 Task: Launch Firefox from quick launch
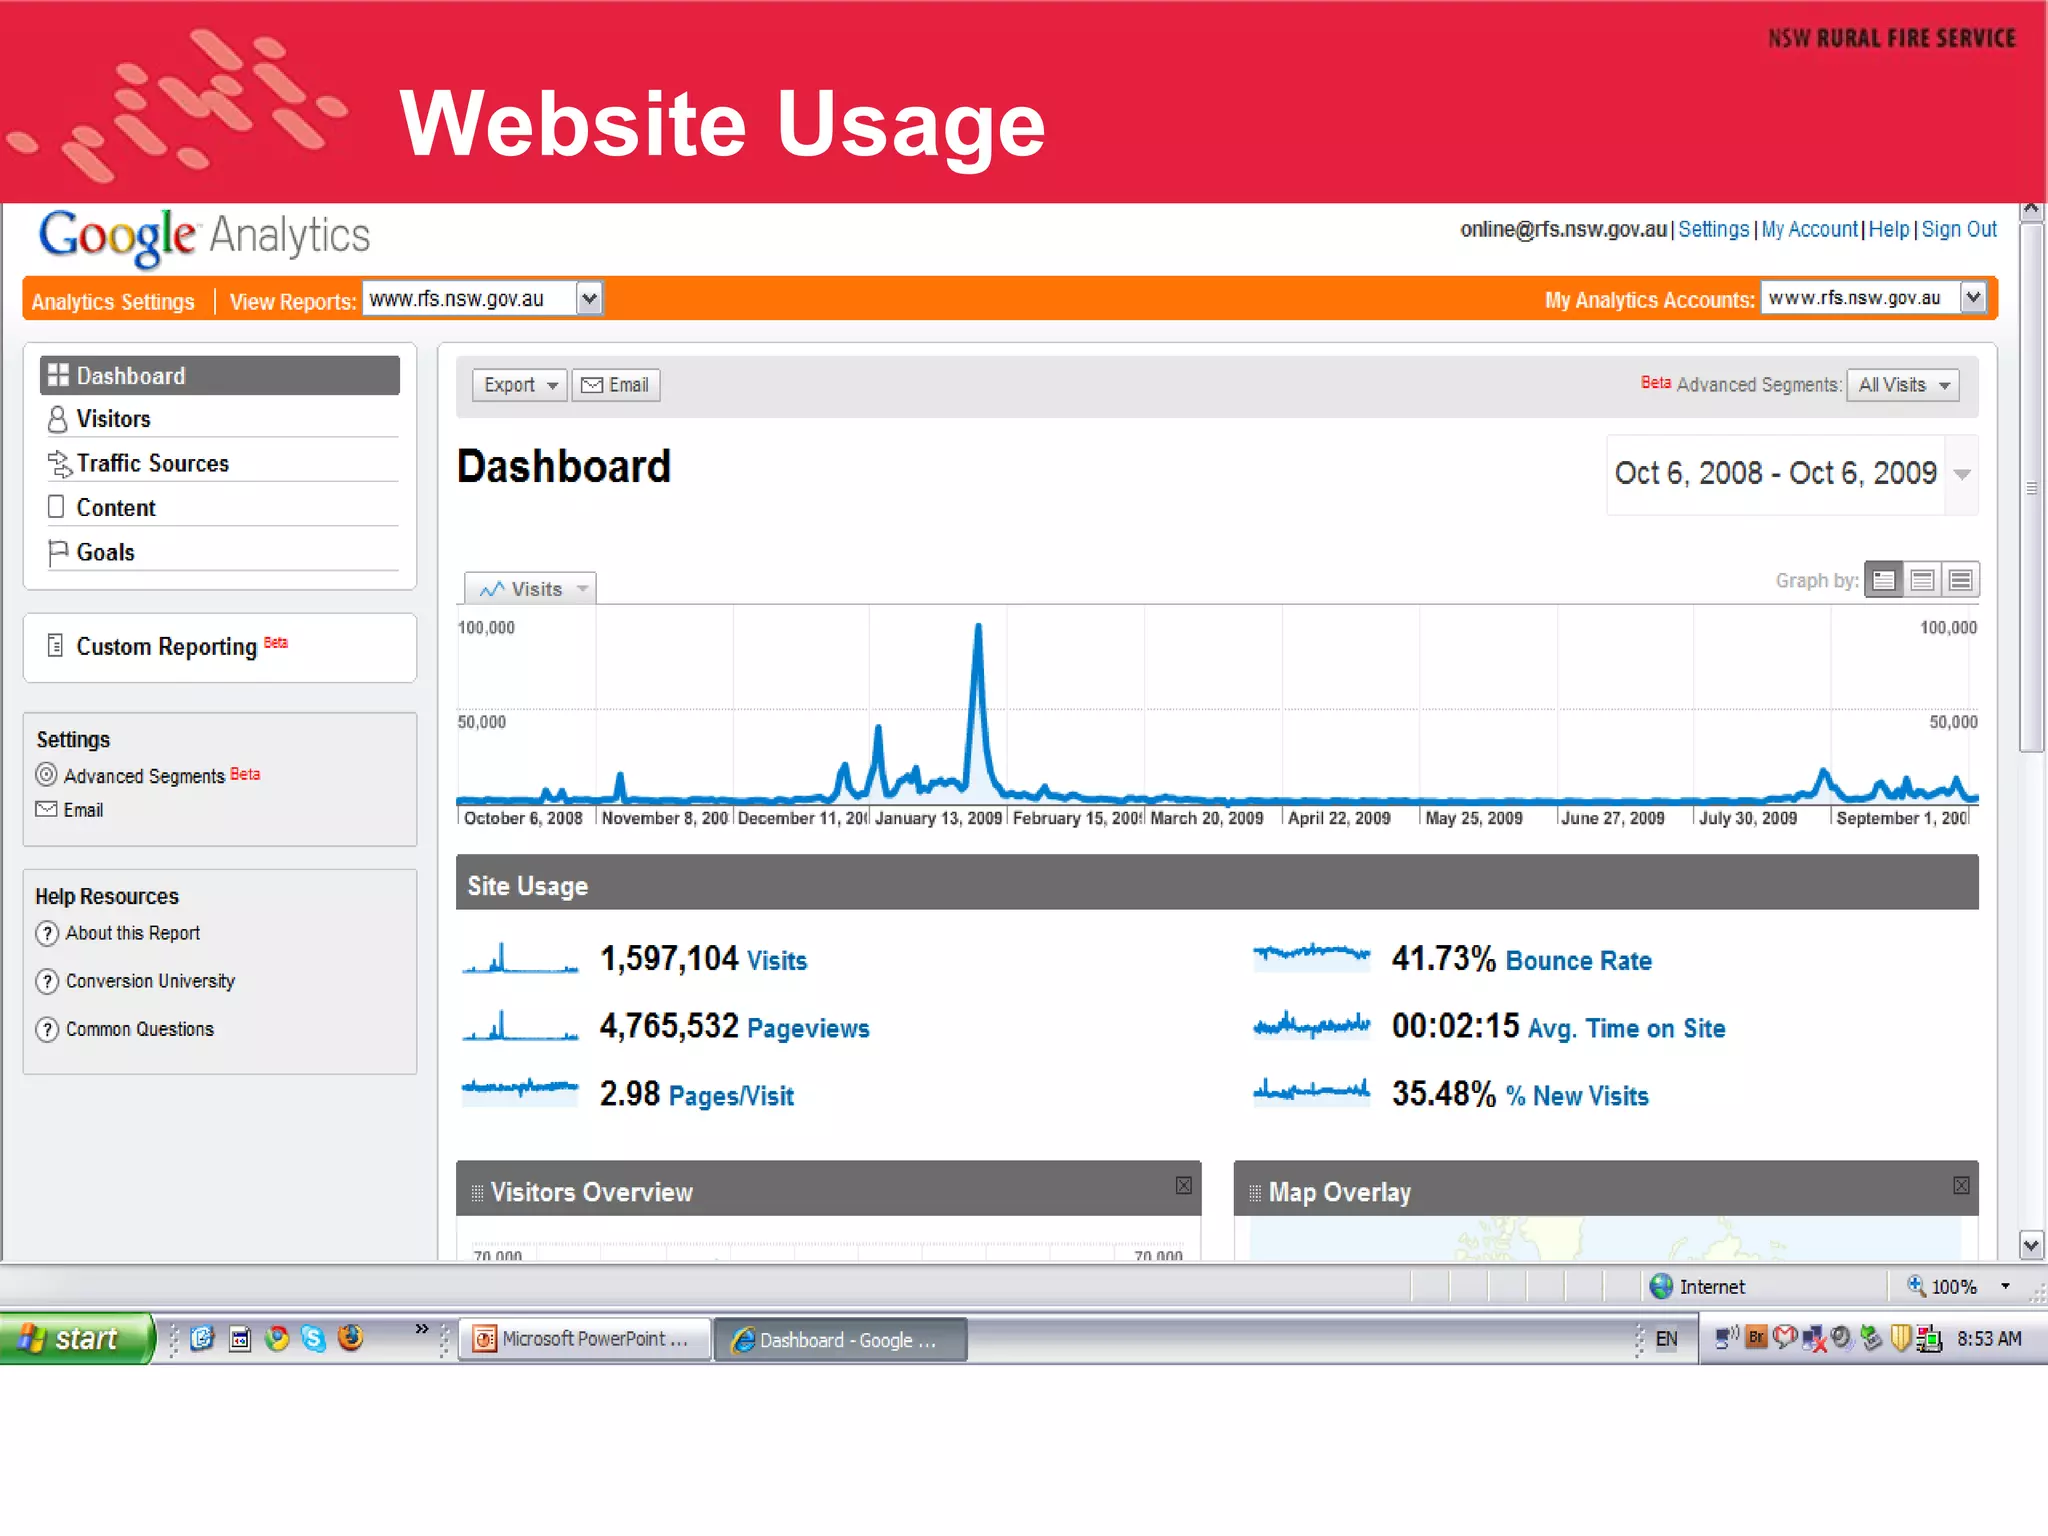click(x=351, y=1338)
